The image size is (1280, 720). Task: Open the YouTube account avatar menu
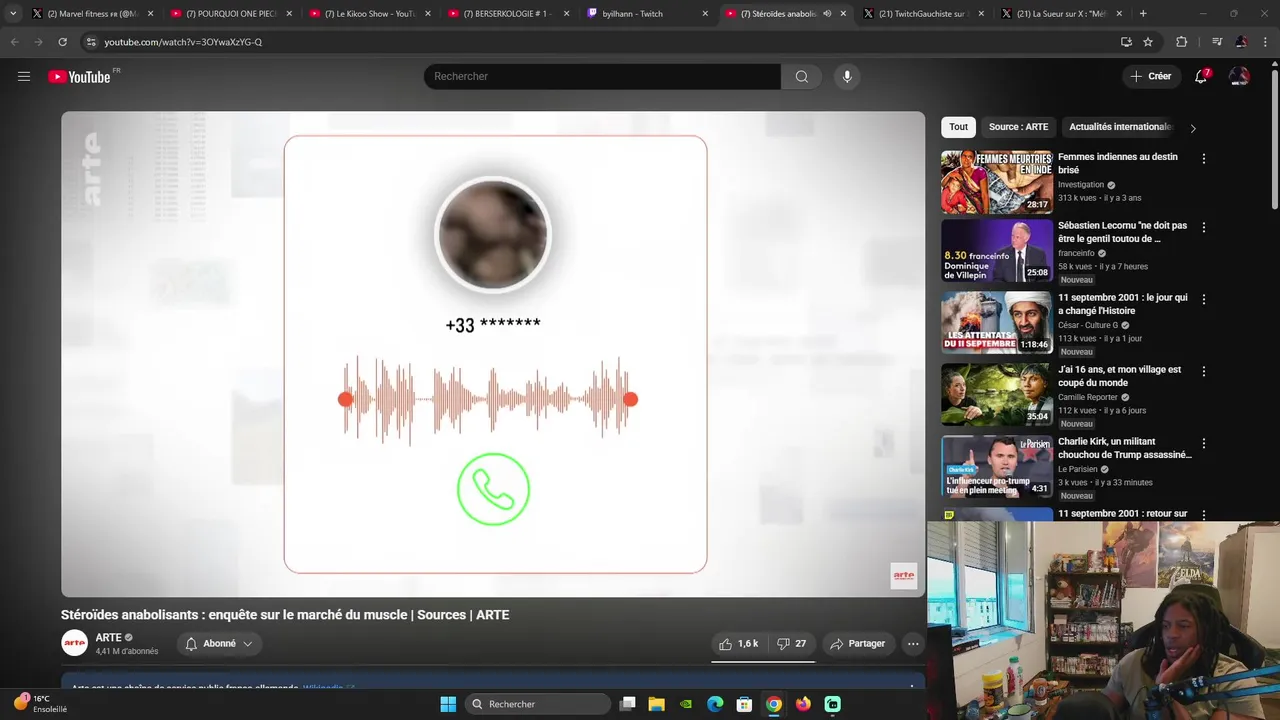click(1239, 76)
